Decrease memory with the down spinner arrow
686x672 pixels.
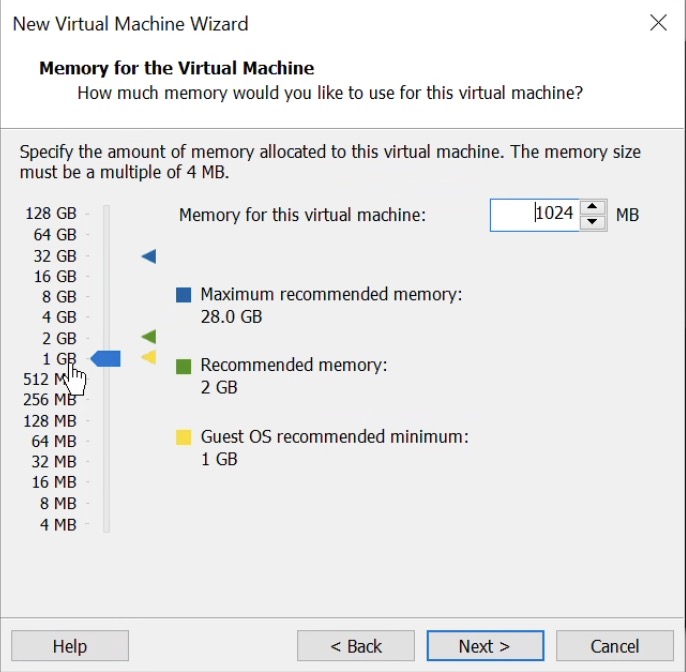pos(593,222)
